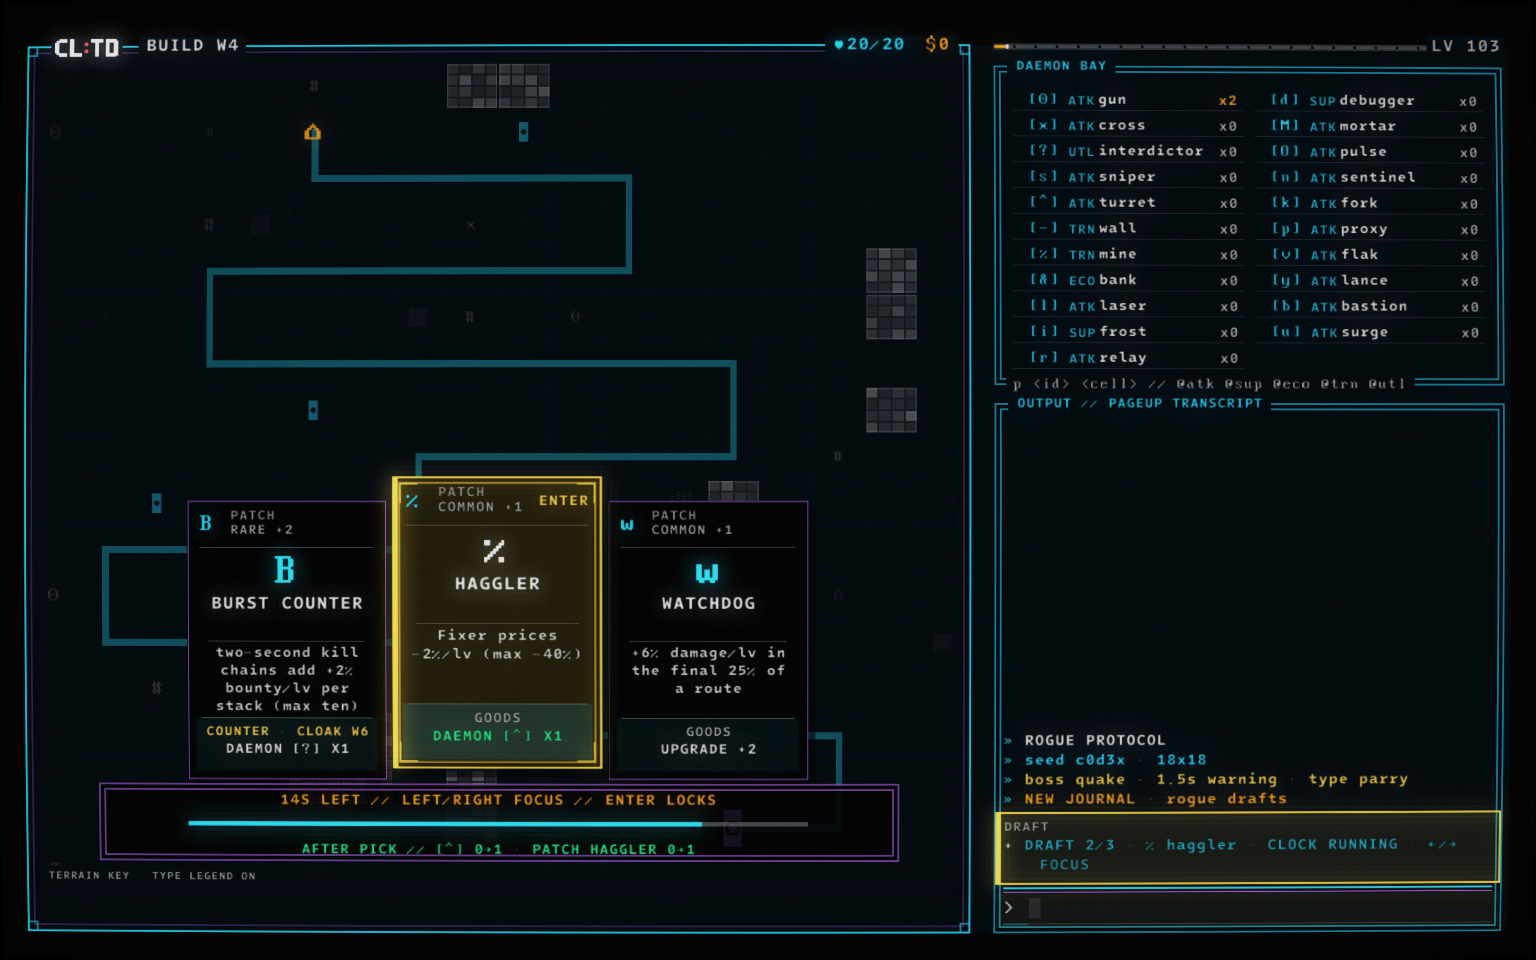Click the large B emblem above the Burst Counter title
This screenshot has height=960, width=1536.
point(285,570)
